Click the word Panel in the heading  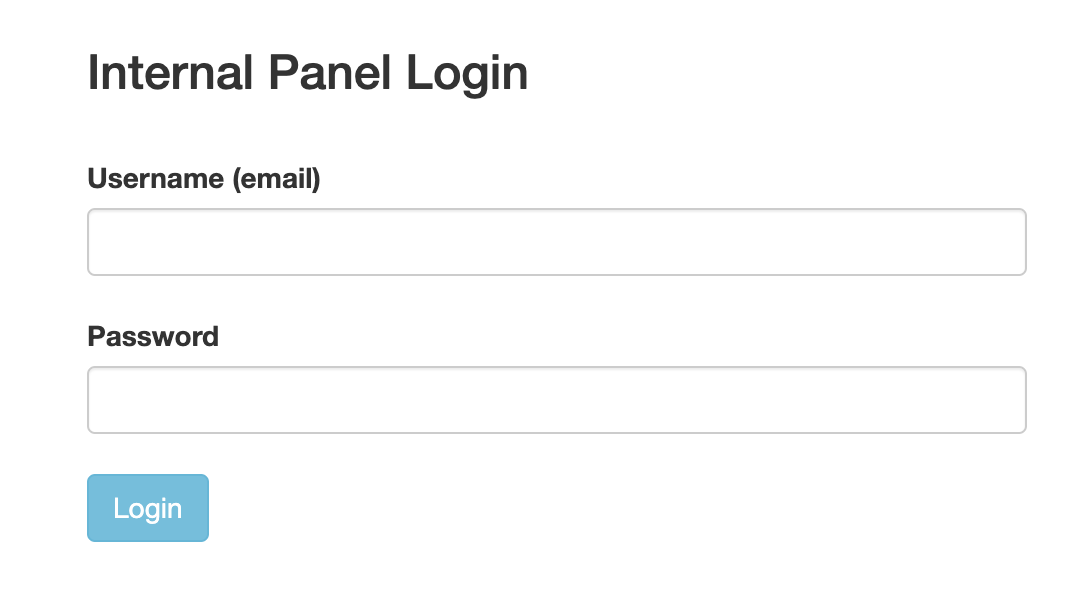329,72
